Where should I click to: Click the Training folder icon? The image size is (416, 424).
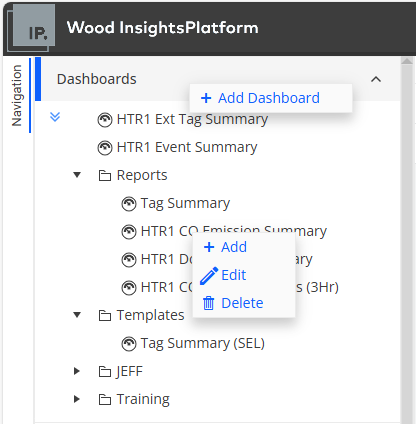click(105, 399)
